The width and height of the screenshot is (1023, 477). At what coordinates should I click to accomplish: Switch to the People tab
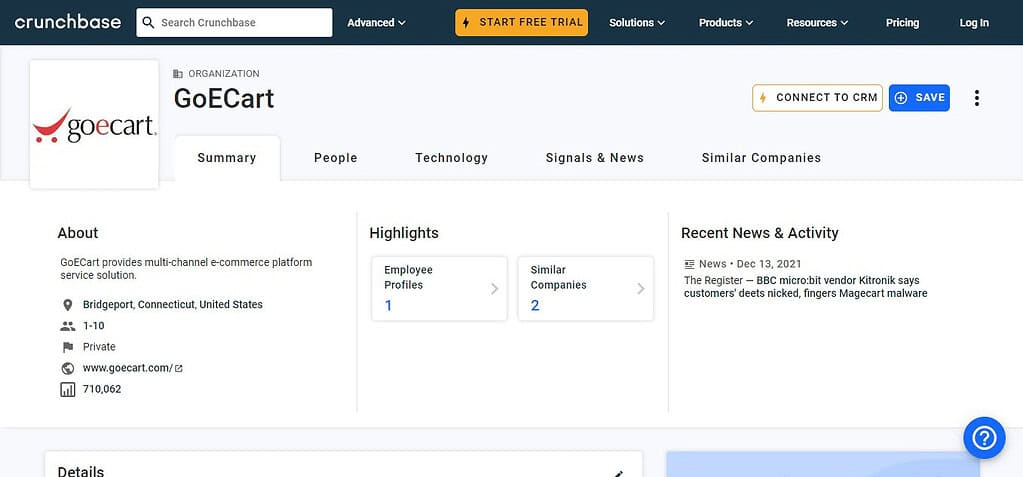click(x=335, y=158)
